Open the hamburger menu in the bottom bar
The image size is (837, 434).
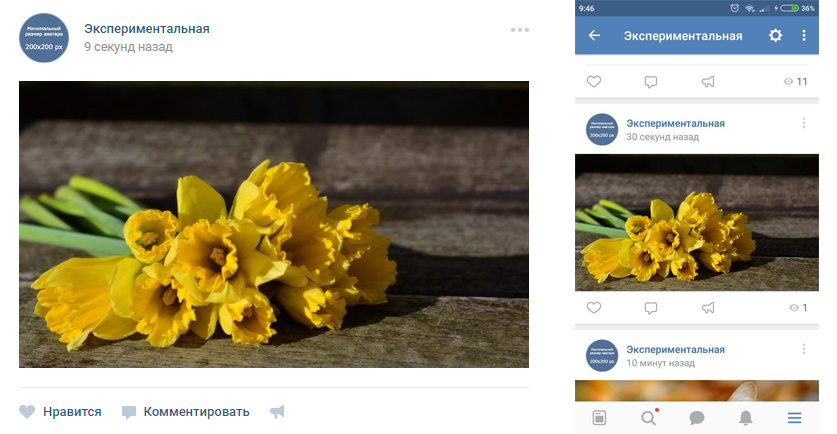(794, 417)
